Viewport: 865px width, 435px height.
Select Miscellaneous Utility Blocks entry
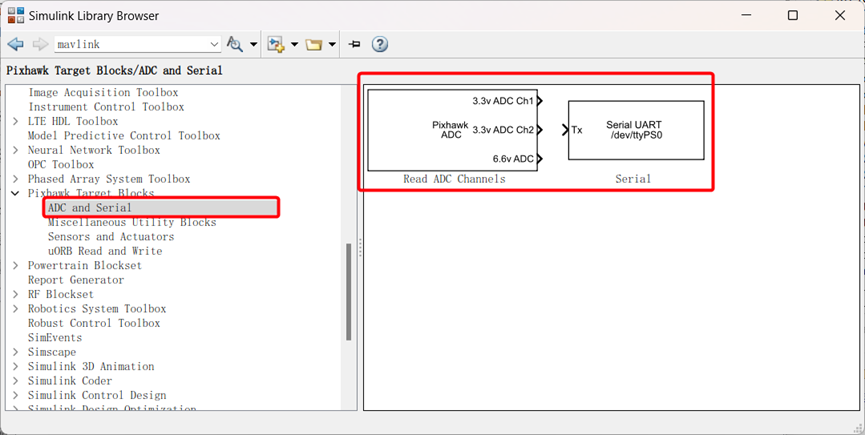(132, 222)
